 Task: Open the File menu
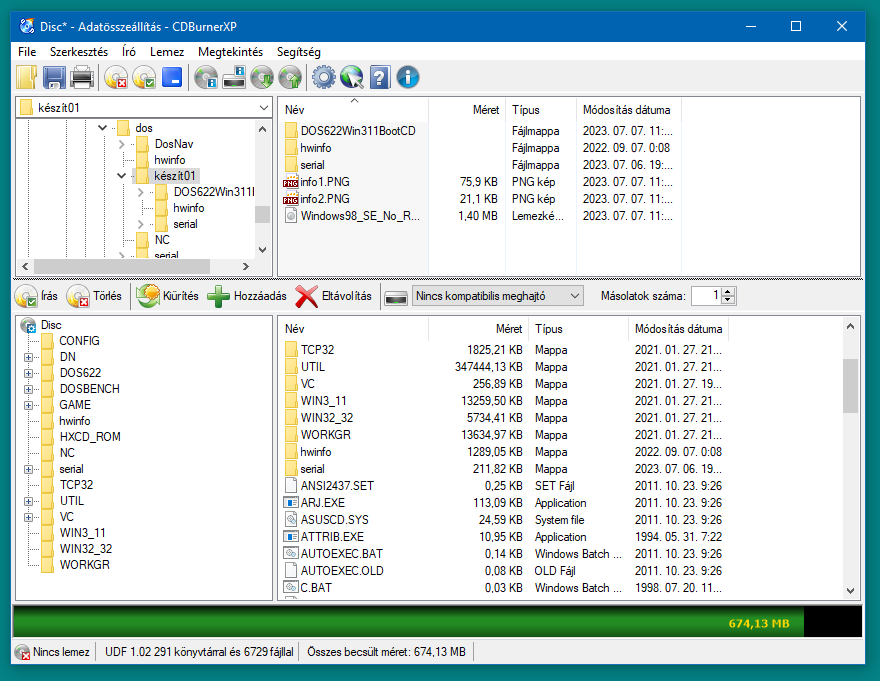[x=27, y=52]
